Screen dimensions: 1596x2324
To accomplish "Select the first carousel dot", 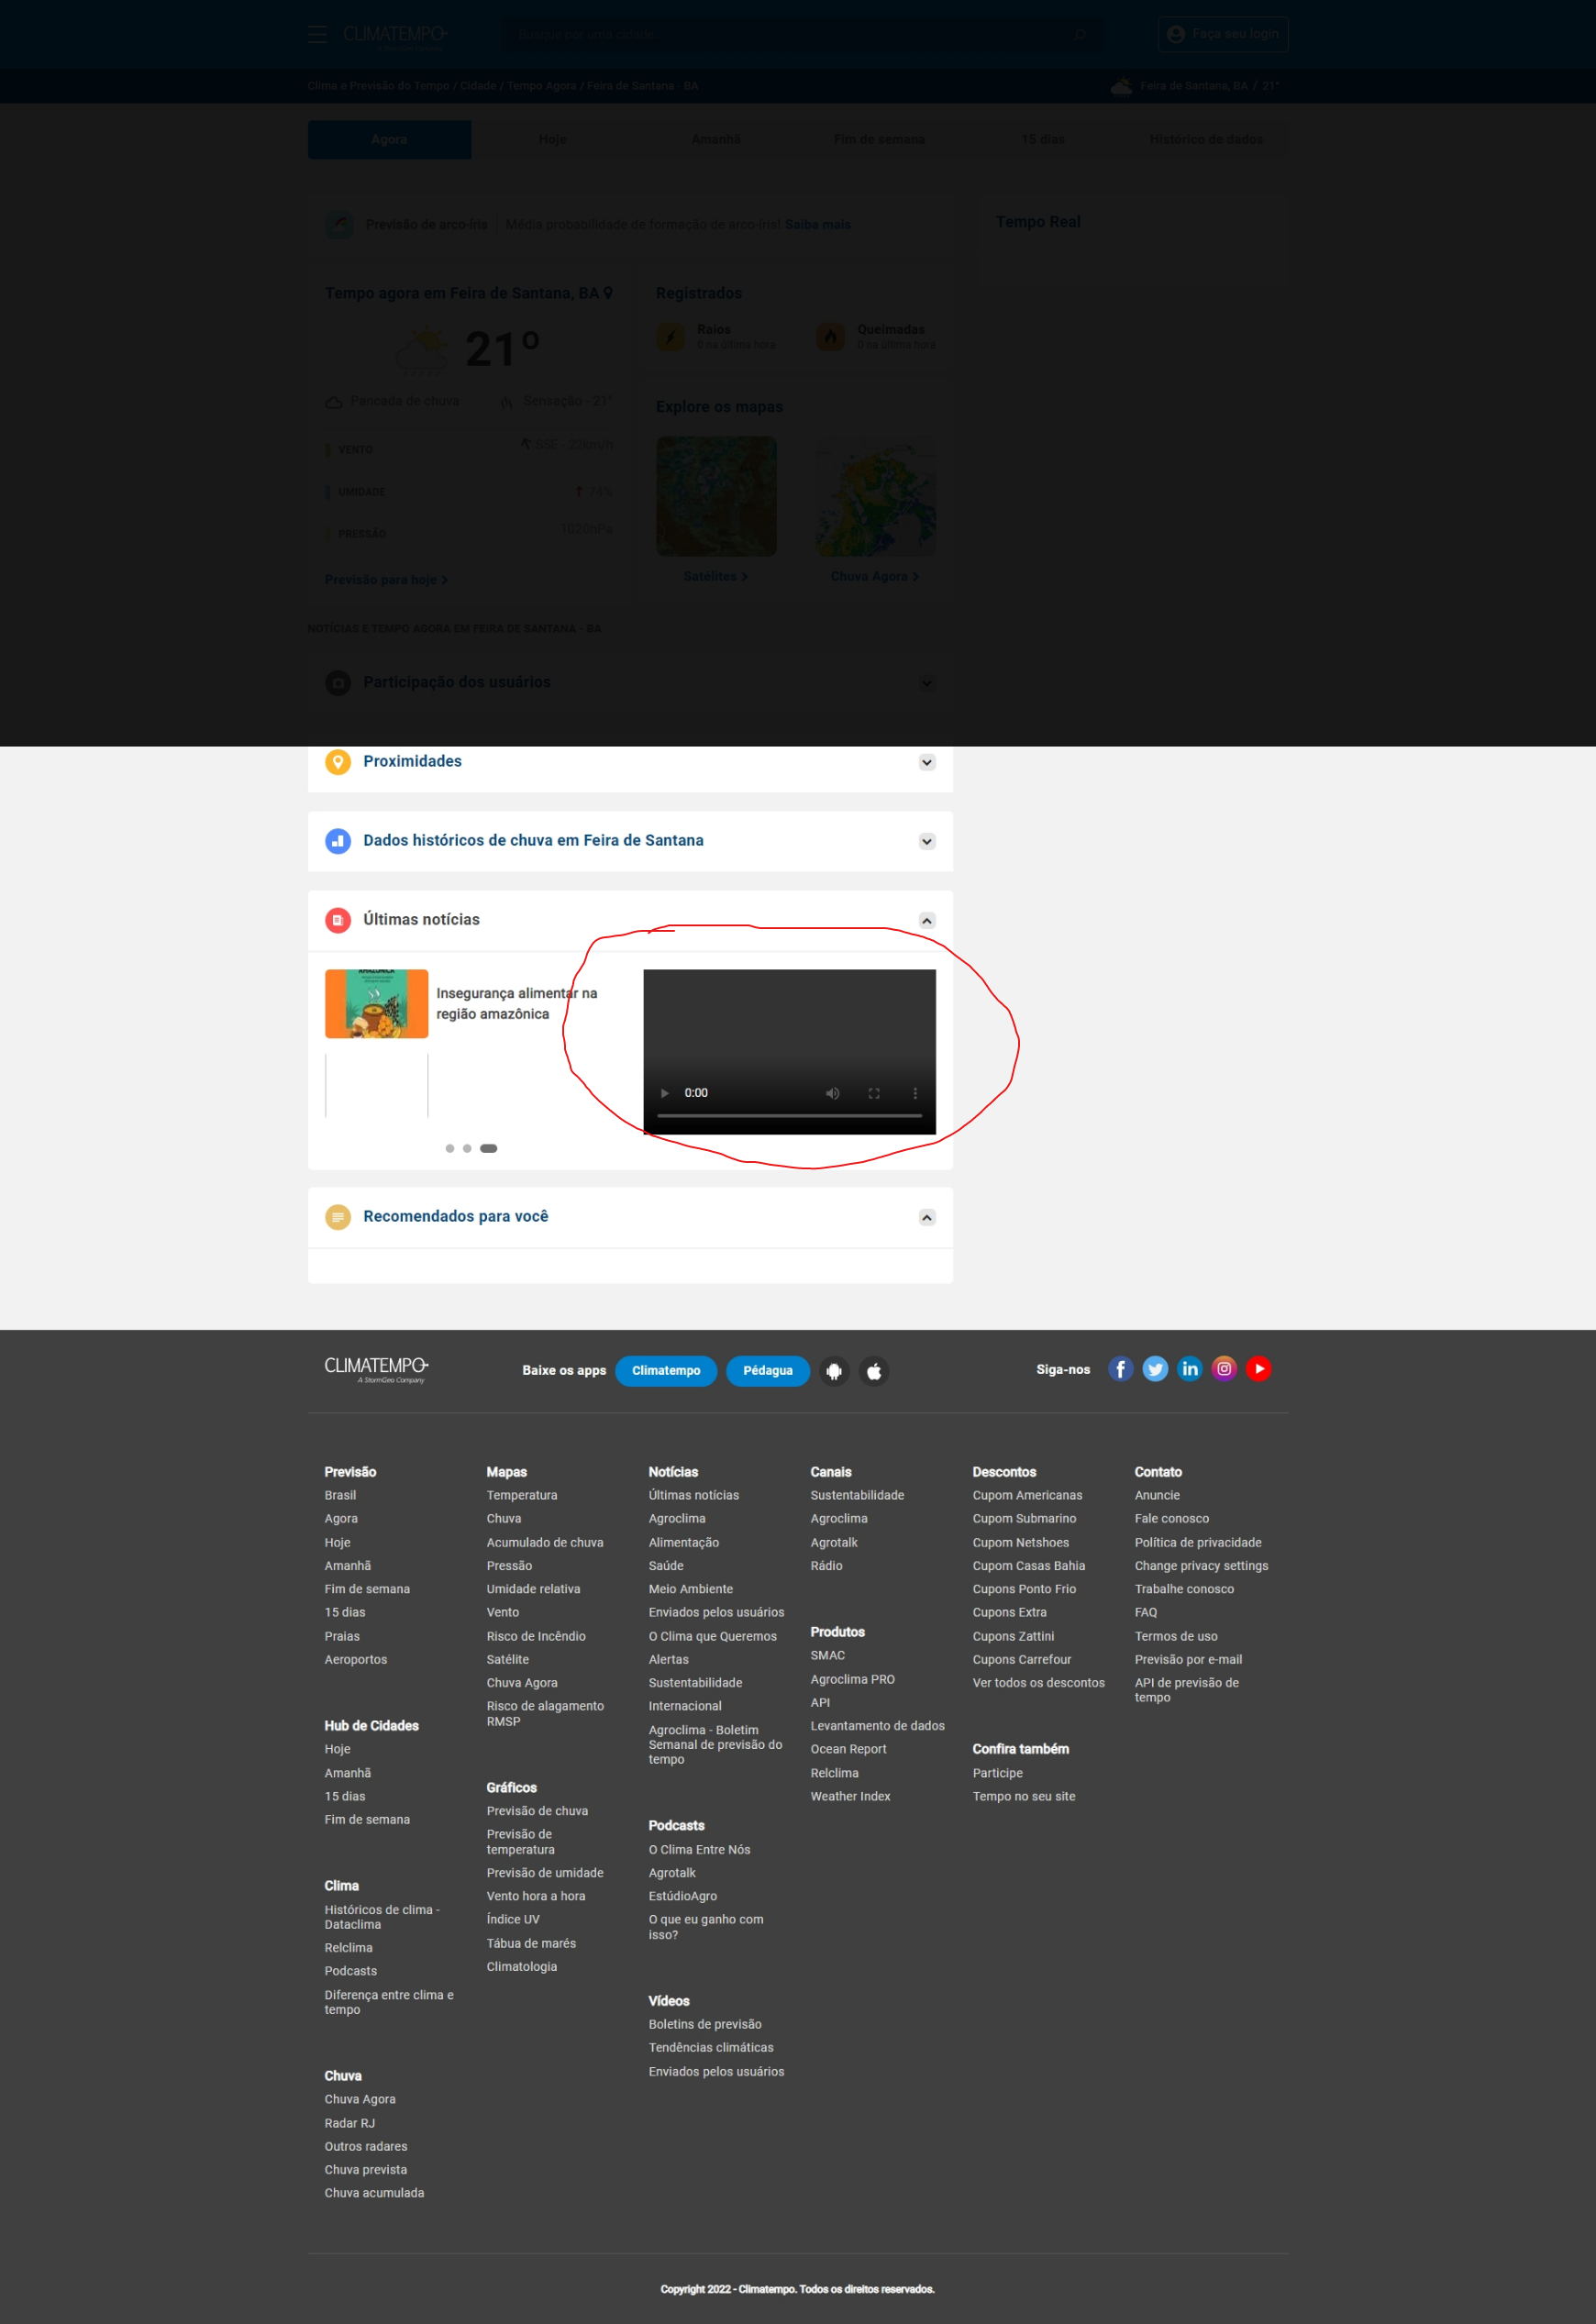I will (450, 1148).
